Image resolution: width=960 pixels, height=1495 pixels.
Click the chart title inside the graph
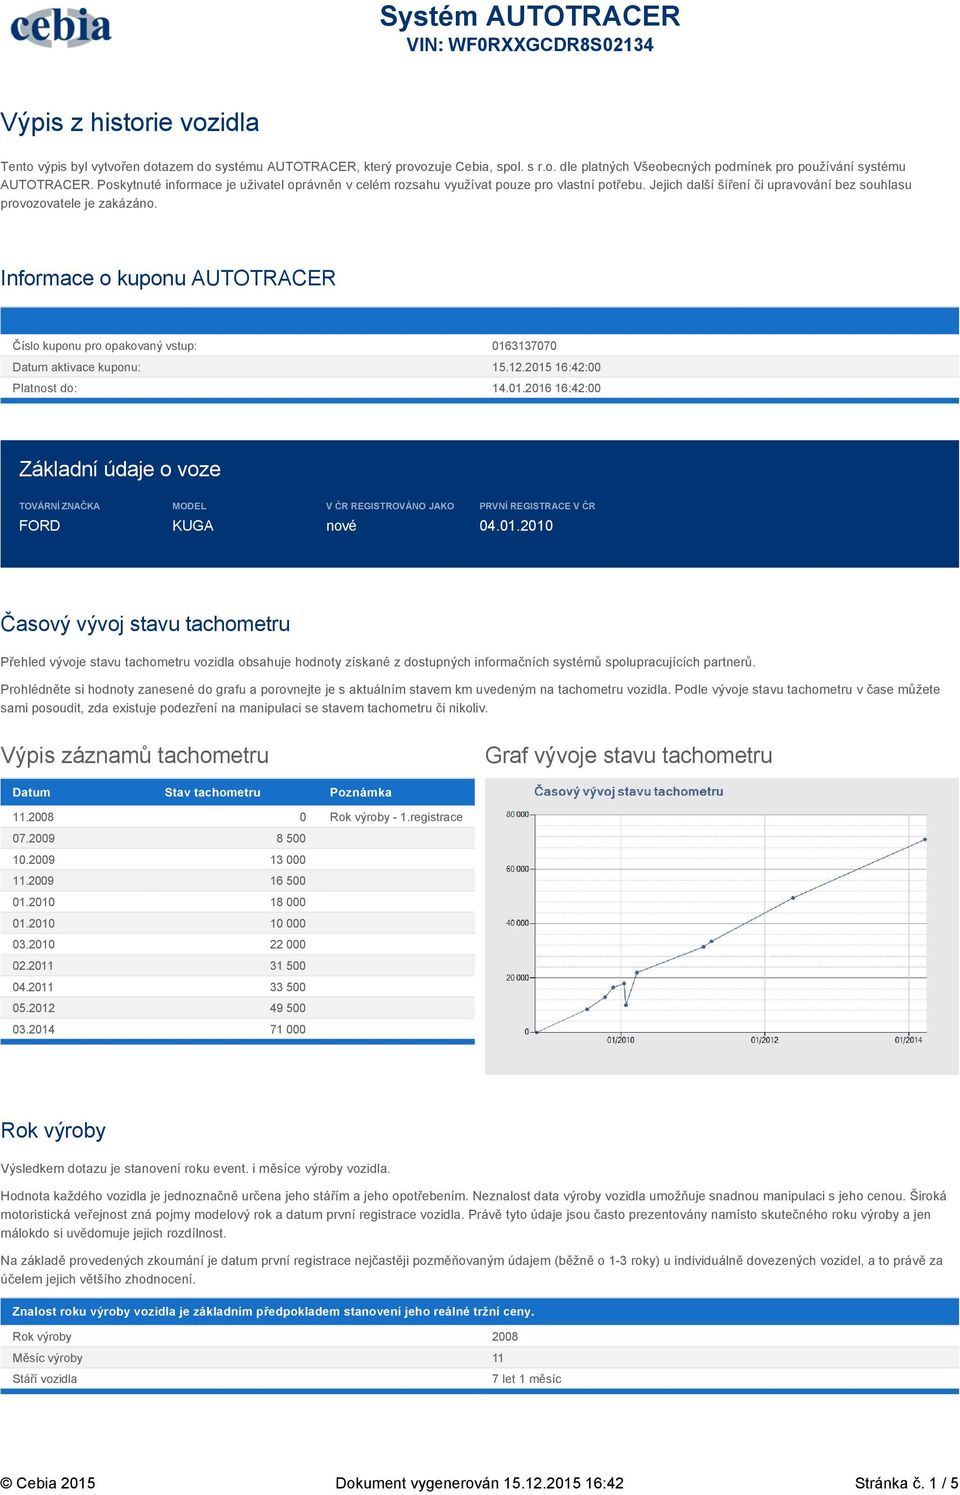pyautogui.click(x=629, y=791)
